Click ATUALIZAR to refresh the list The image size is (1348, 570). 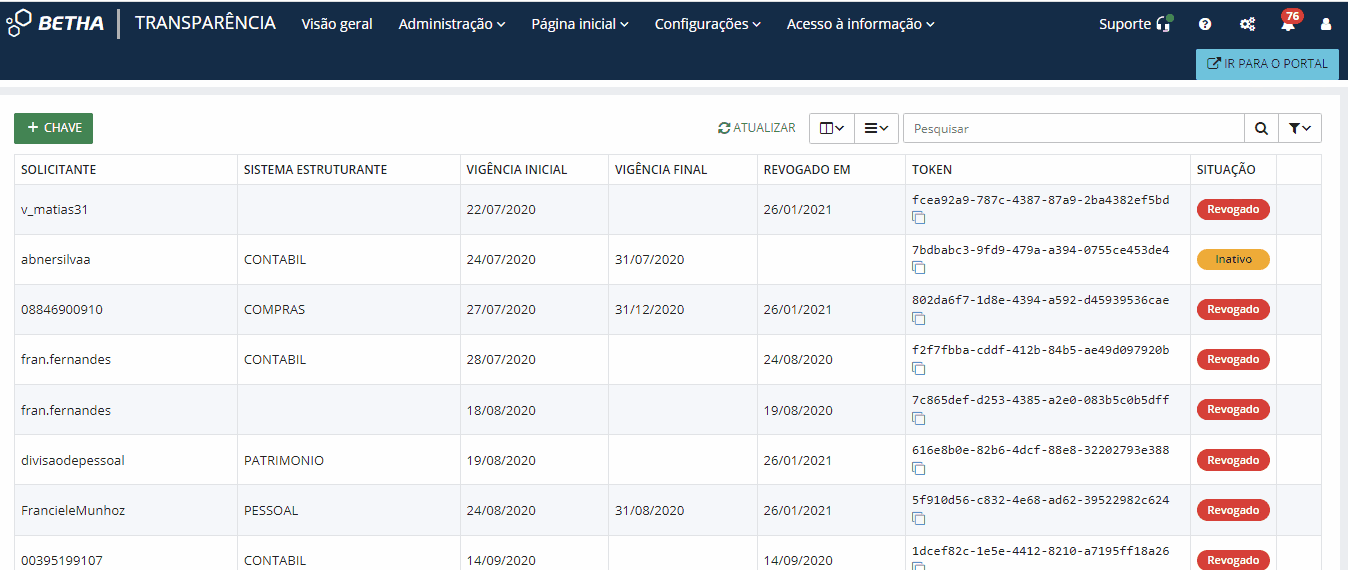(757, 128)
